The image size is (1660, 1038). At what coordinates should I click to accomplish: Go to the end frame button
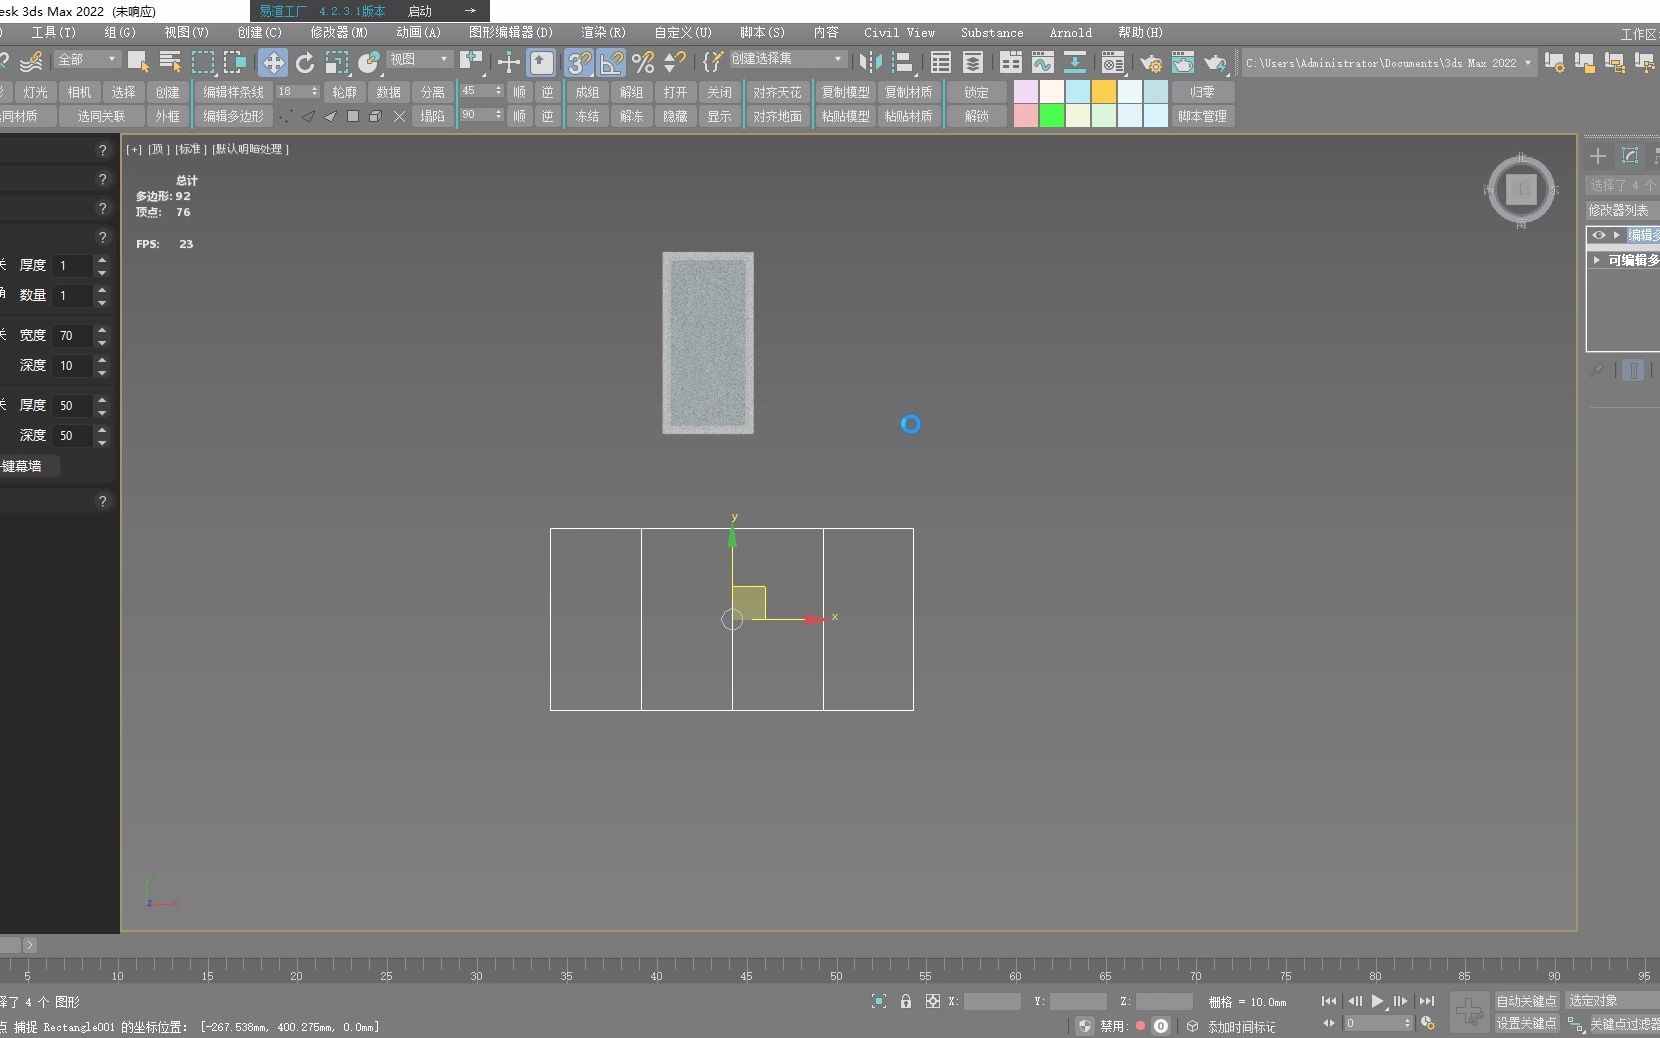coord(1427,1001)
